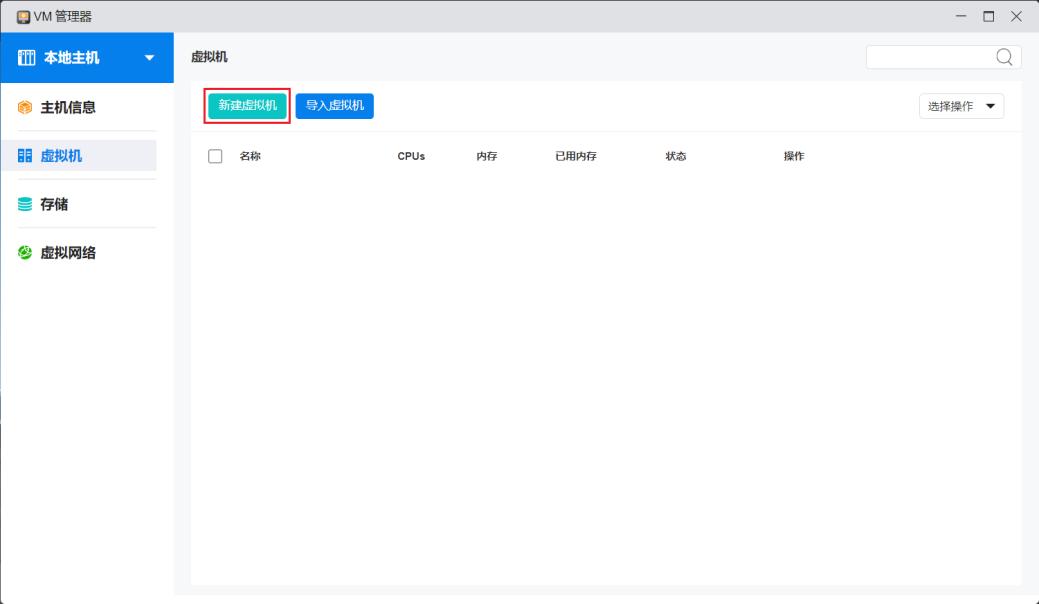
Task: Minimize the VM 管理器 window
Action: point(961,17)
